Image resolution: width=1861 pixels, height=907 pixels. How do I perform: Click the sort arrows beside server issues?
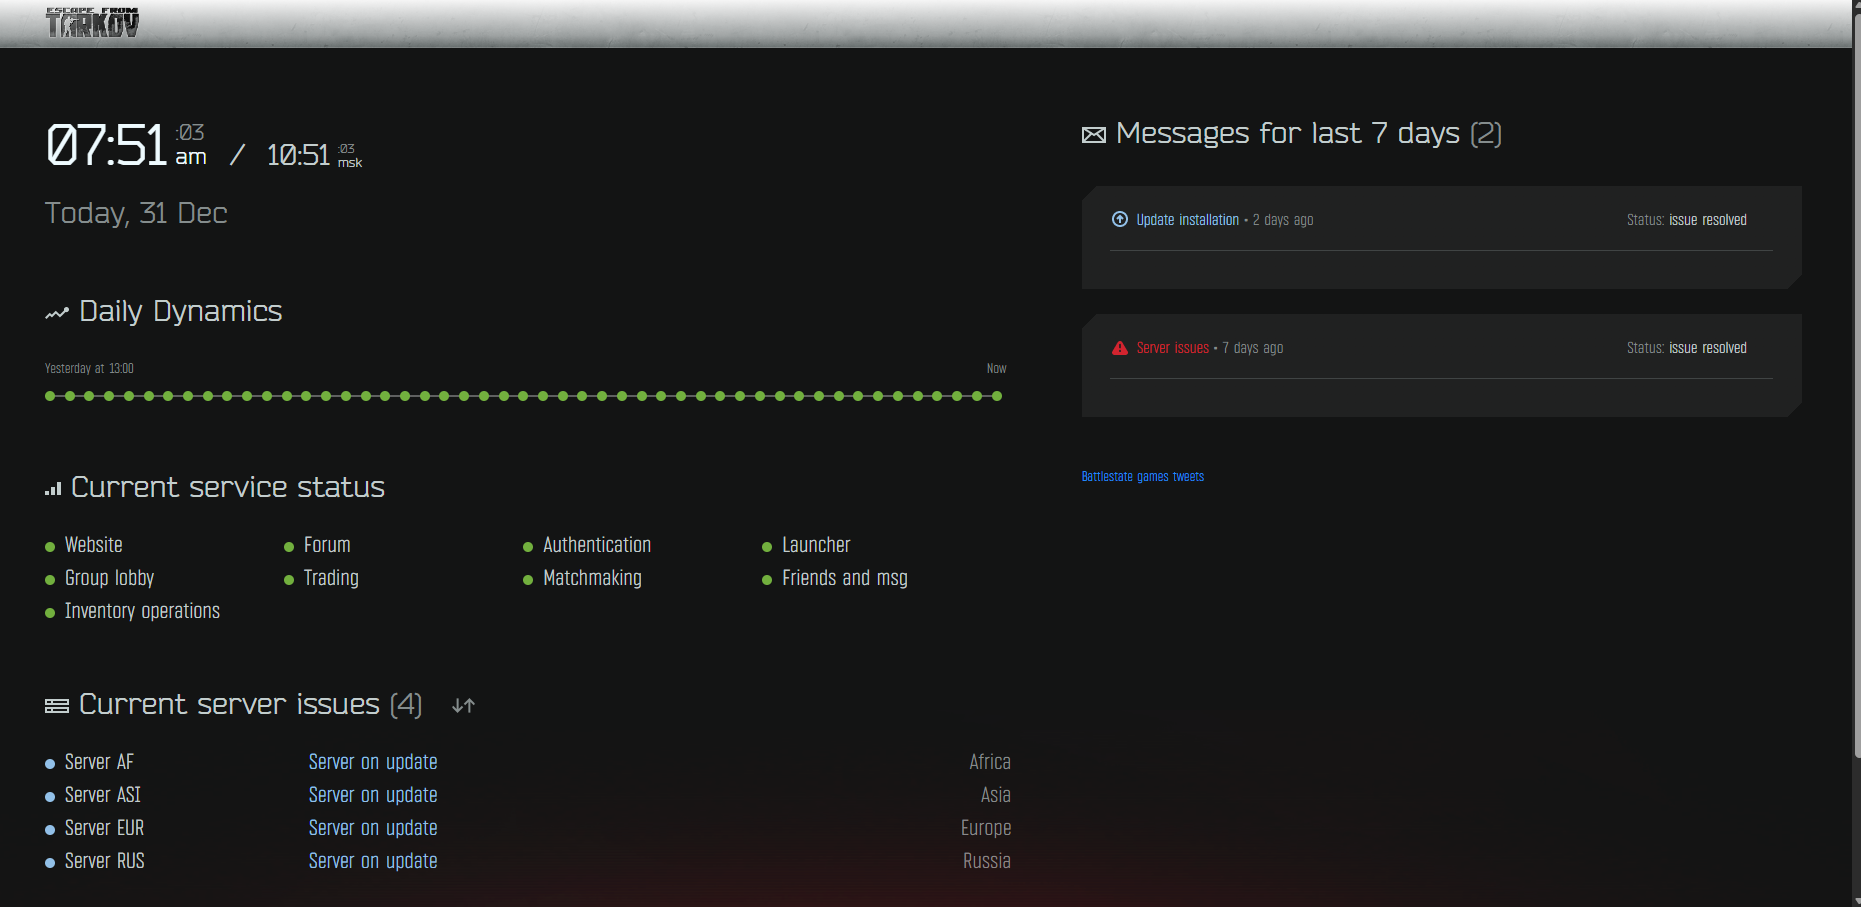tap(463, 706)
